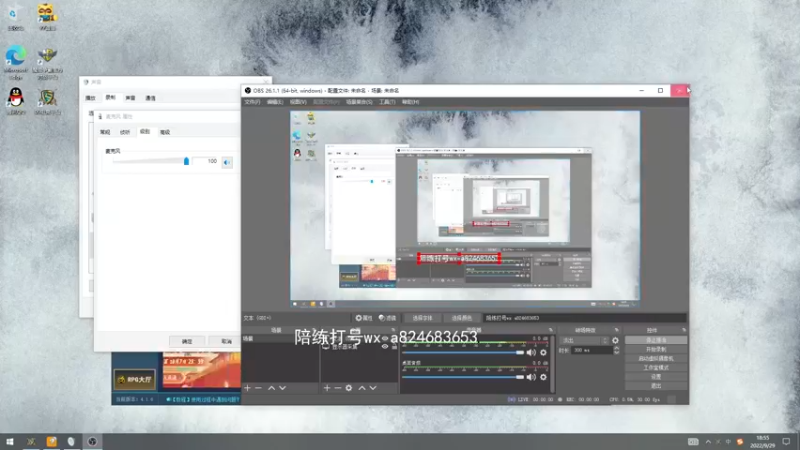Click the transition duration 300 ms field

592,351
